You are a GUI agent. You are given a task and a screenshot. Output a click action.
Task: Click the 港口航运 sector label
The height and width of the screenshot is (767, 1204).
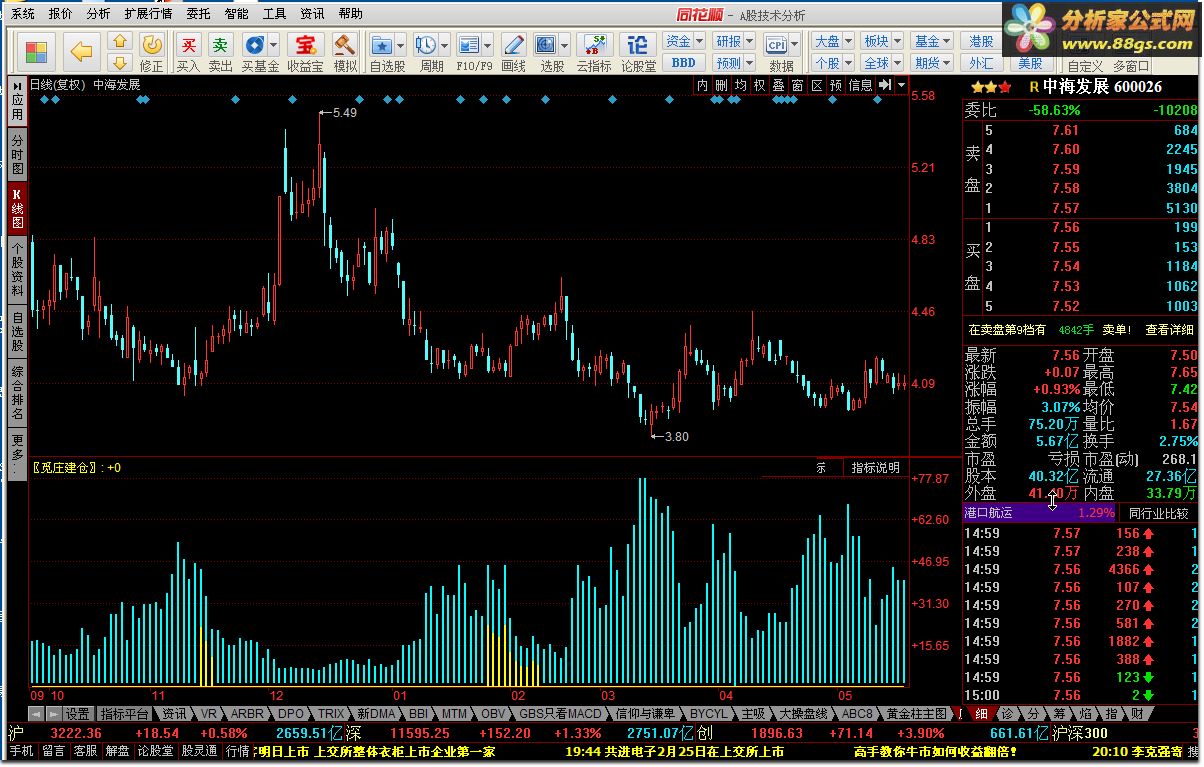(x=989, y=513)
